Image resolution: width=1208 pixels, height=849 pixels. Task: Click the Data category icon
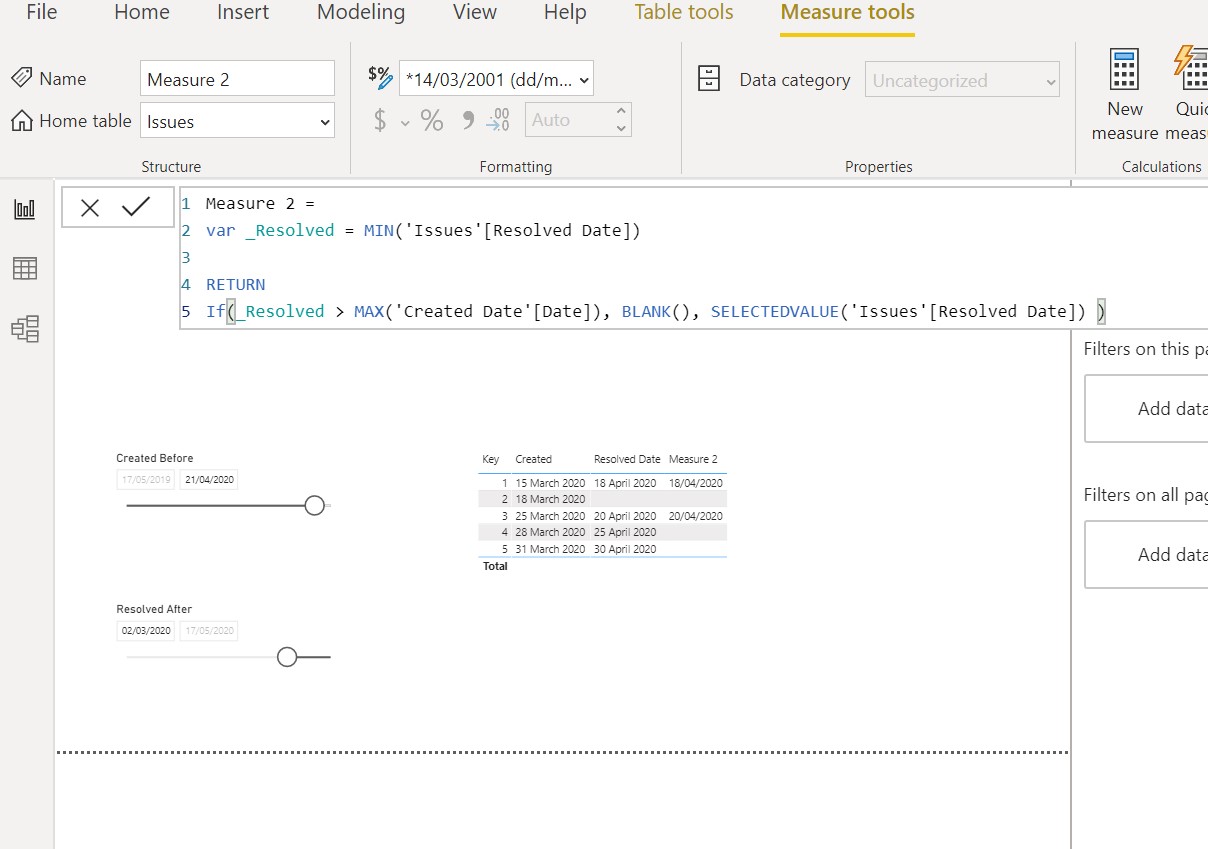tap(709, 79)
